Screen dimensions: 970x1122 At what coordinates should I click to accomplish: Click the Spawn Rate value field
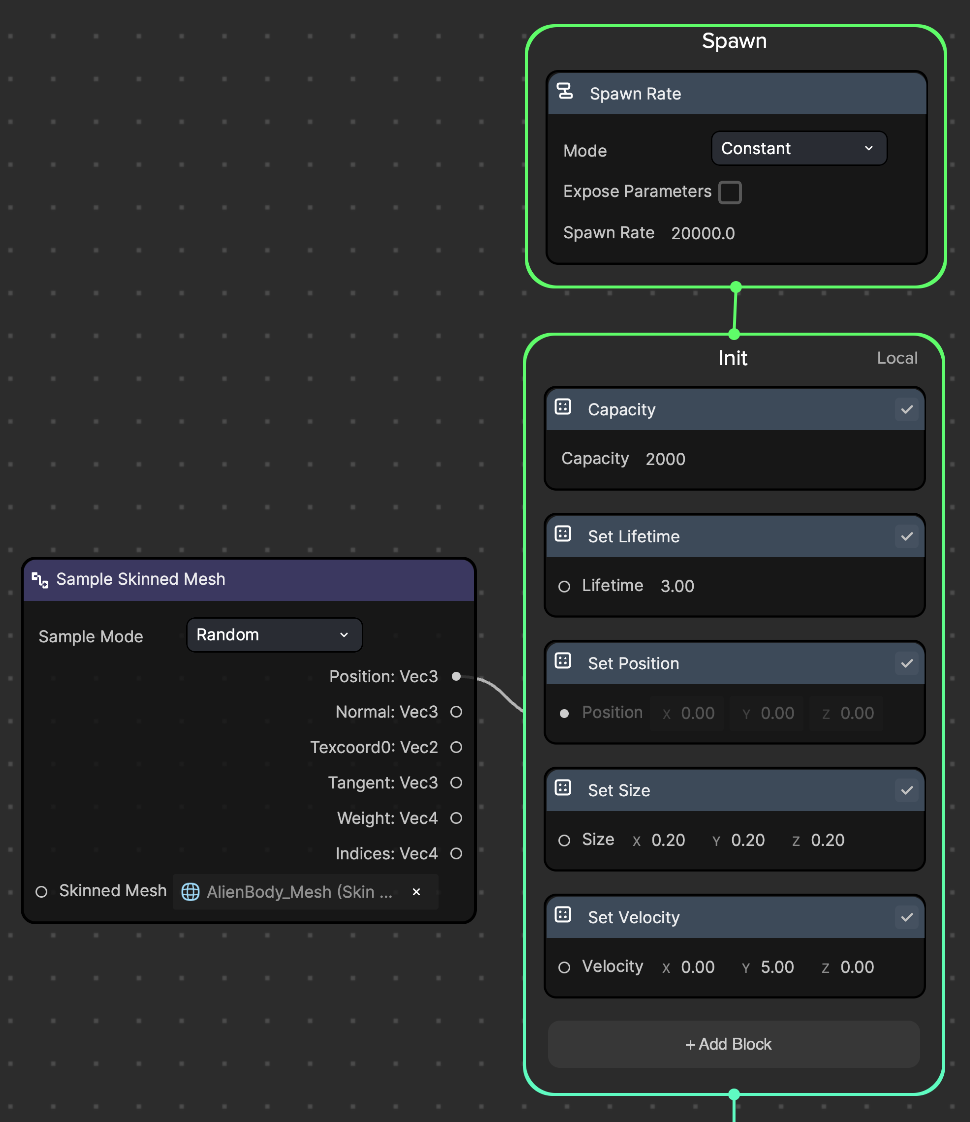703,233
